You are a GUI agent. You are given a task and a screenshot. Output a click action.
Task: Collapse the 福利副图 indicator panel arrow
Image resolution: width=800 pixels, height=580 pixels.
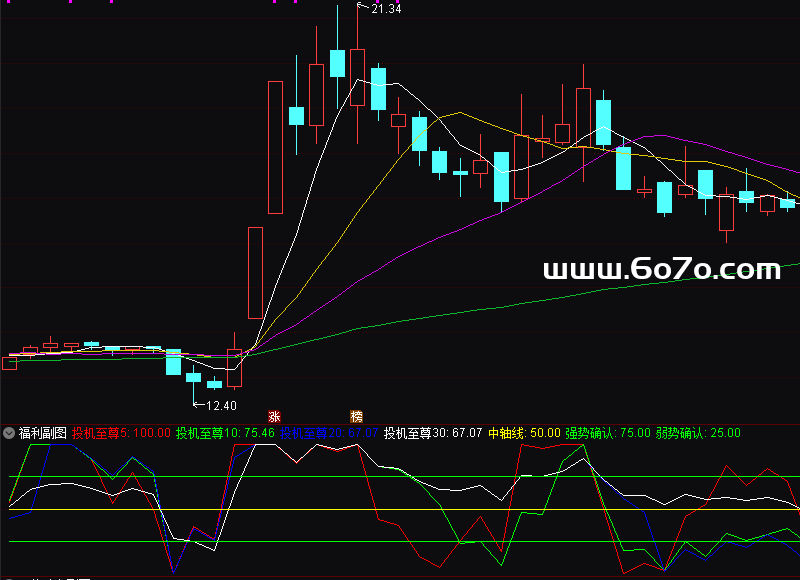pyautogui.click(x=9, y=433)
